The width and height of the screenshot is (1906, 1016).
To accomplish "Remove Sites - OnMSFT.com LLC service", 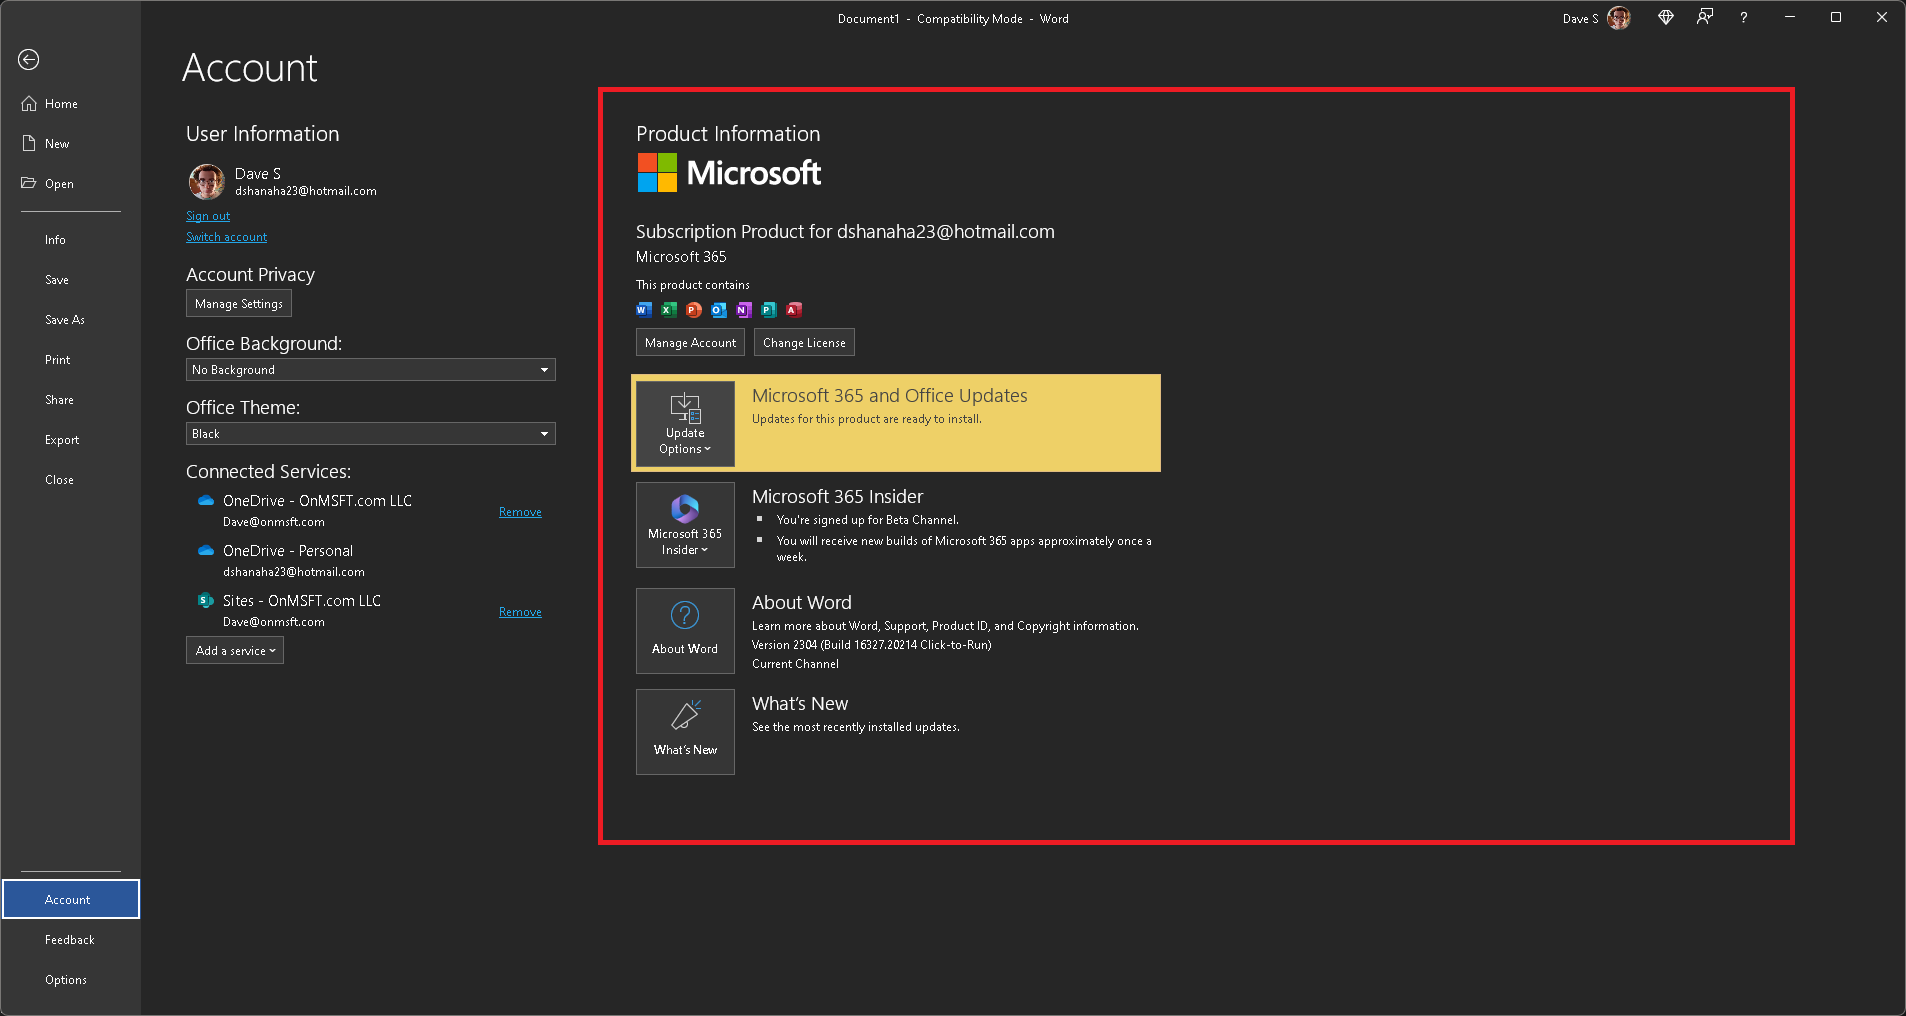I will coord(520,612).
